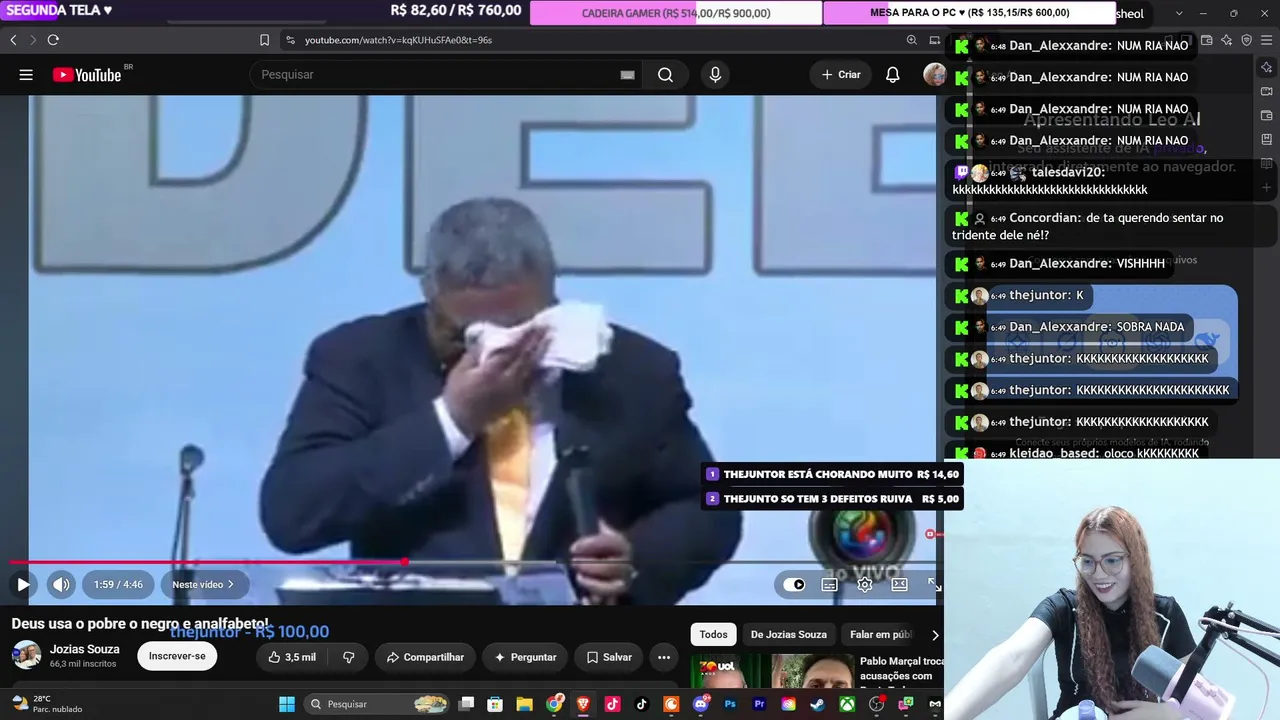Open Premiere Pro from the taskbar
The height and width of the screenshot is (720, 1280).
[x=759, y=704]
